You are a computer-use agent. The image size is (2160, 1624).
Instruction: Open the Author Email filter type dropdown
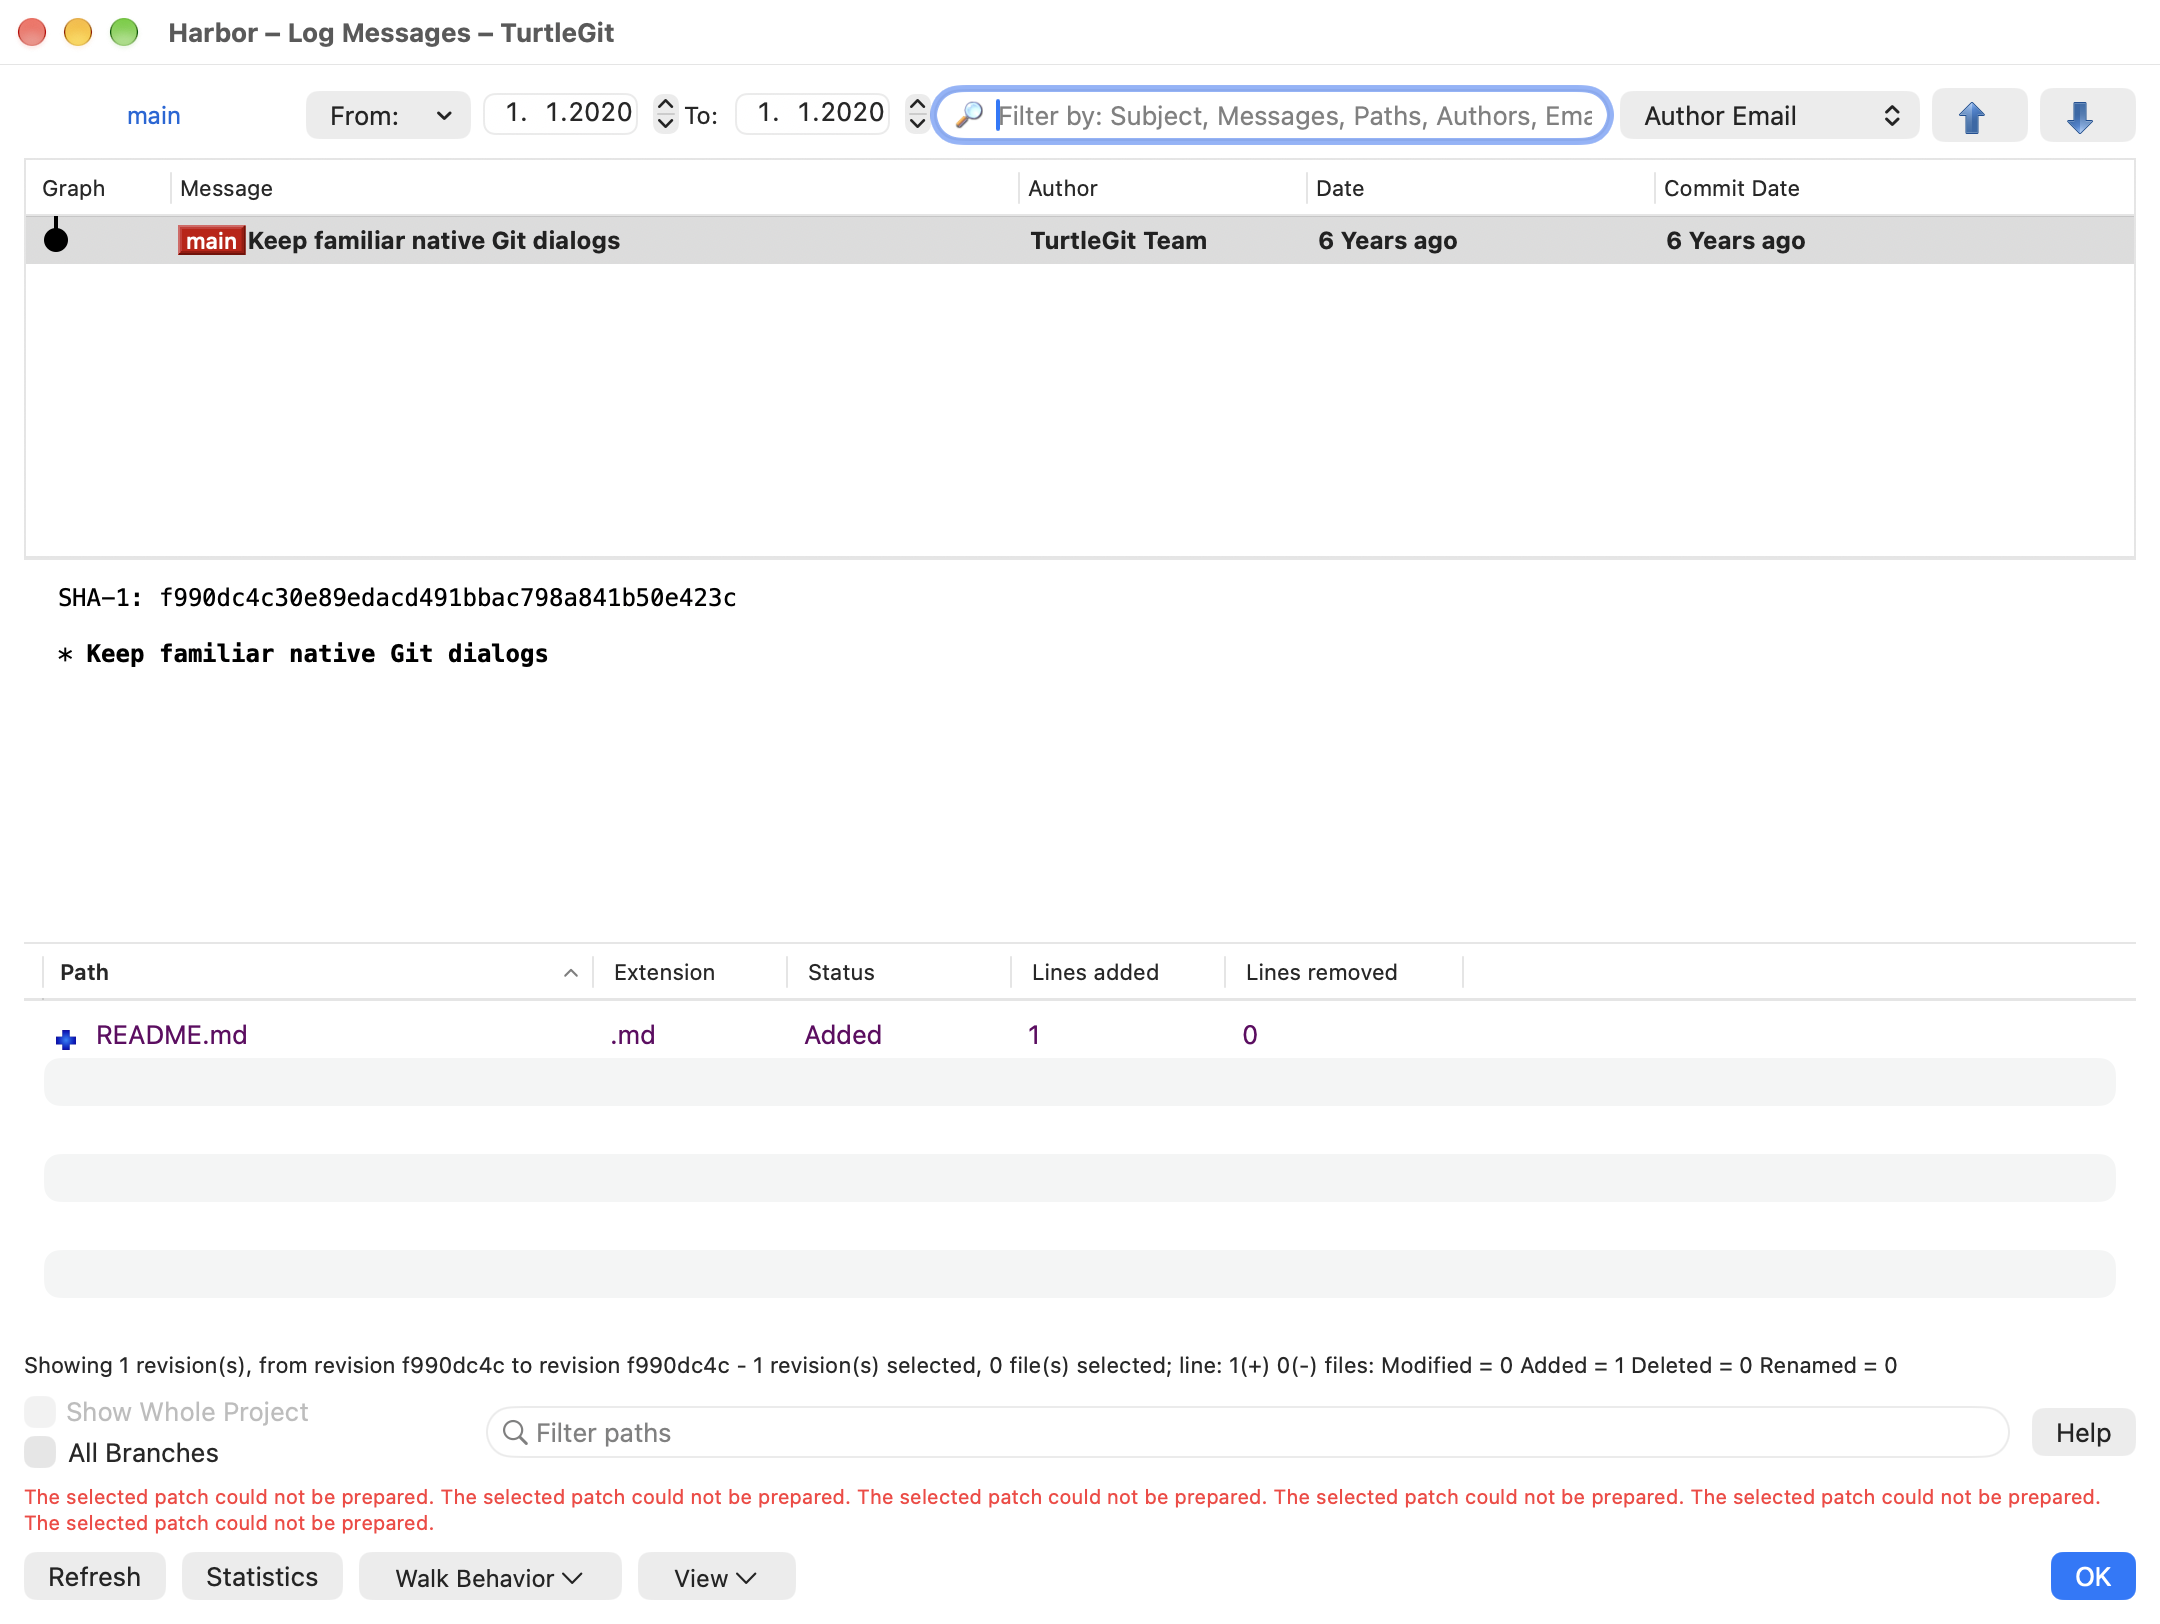(x=1769, y=116)
